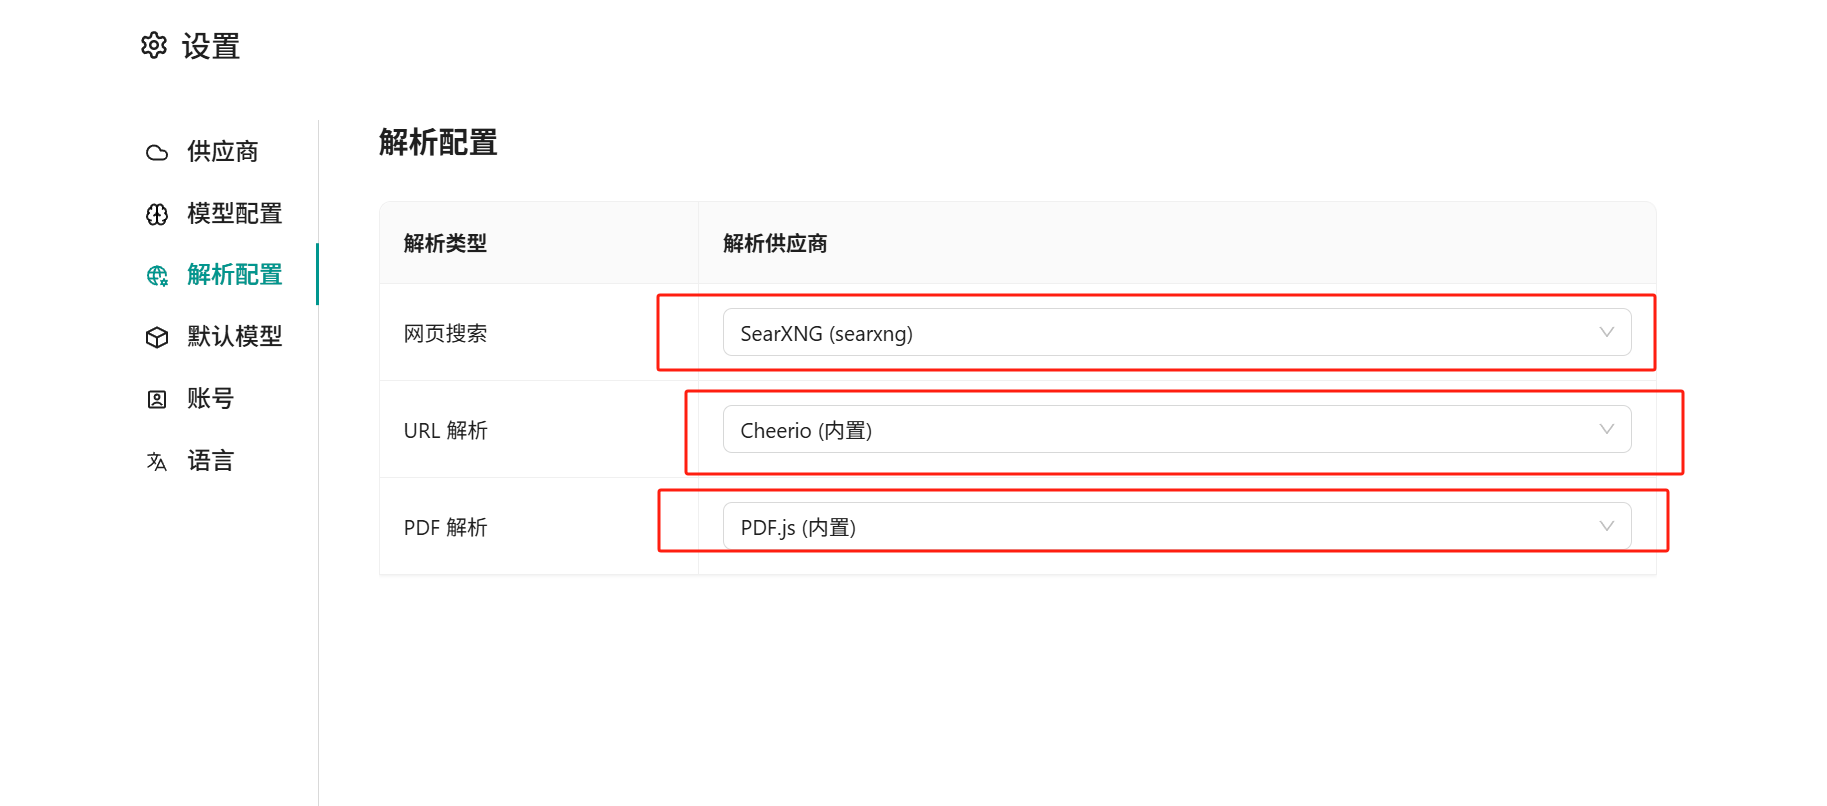Click the 解析供应商 column header

coord(775,244)
